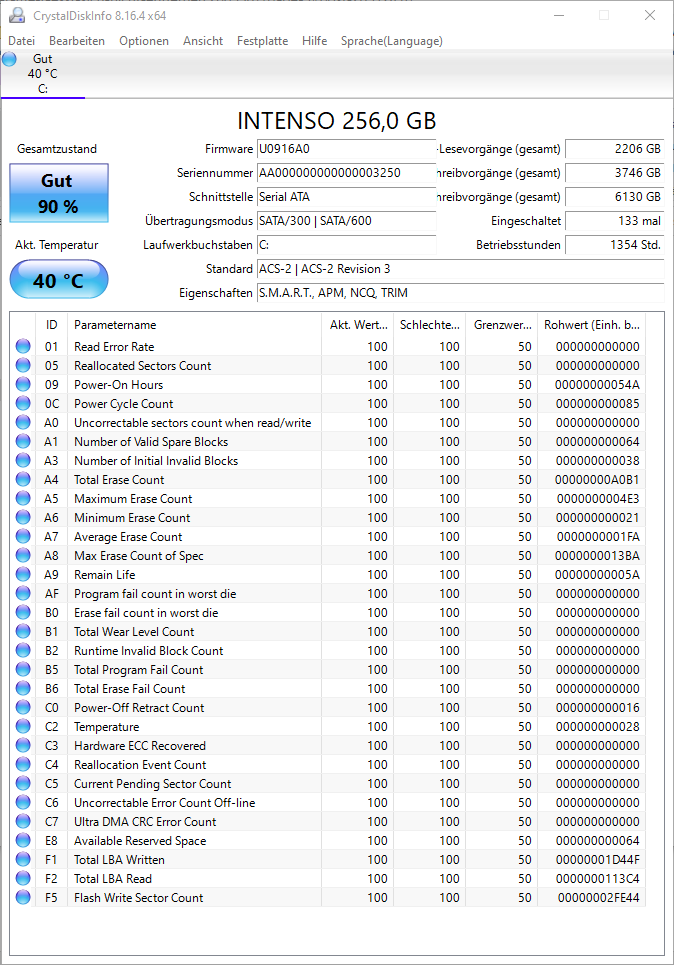Click status orb for Remain Life
Screen dimensions: 674x965
coord(23,574)
